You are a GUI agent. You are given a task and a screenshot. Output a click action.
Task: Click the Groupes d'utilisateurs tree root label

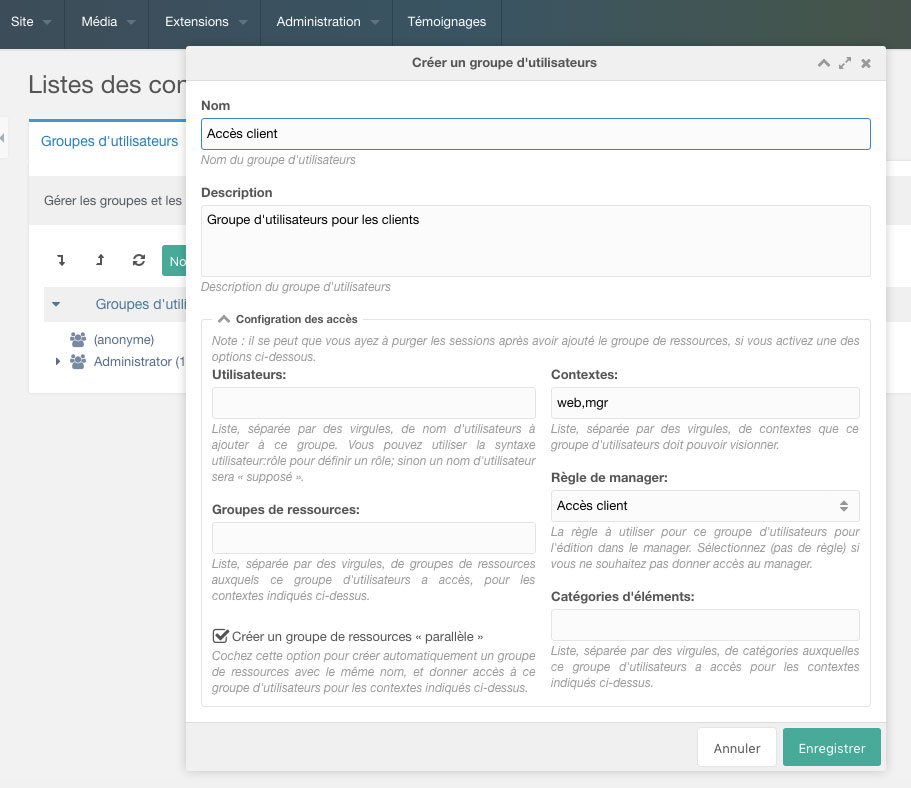coord(141,304)
